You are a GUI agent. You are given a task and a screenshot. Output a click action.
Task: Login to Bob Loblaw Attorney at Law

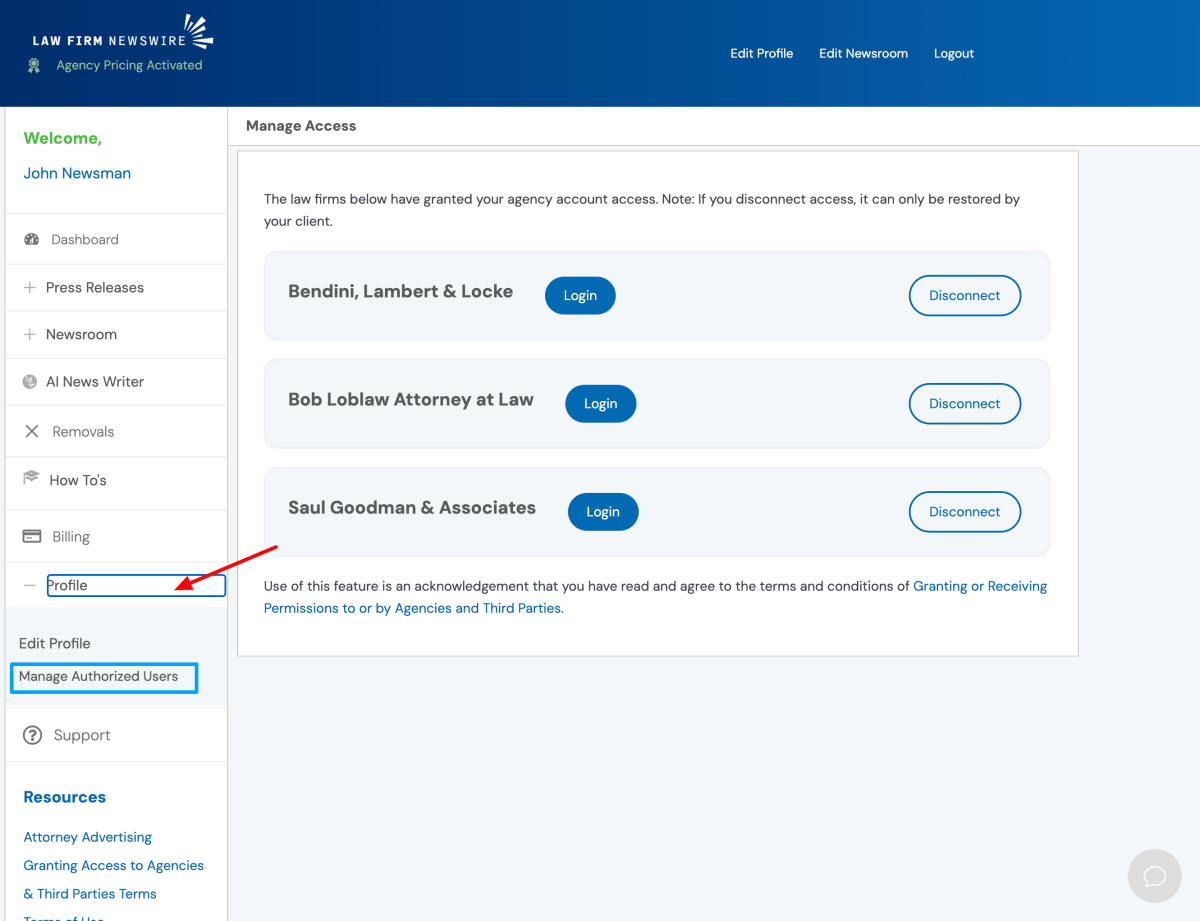pyautogui.click(x=600, y=404)
